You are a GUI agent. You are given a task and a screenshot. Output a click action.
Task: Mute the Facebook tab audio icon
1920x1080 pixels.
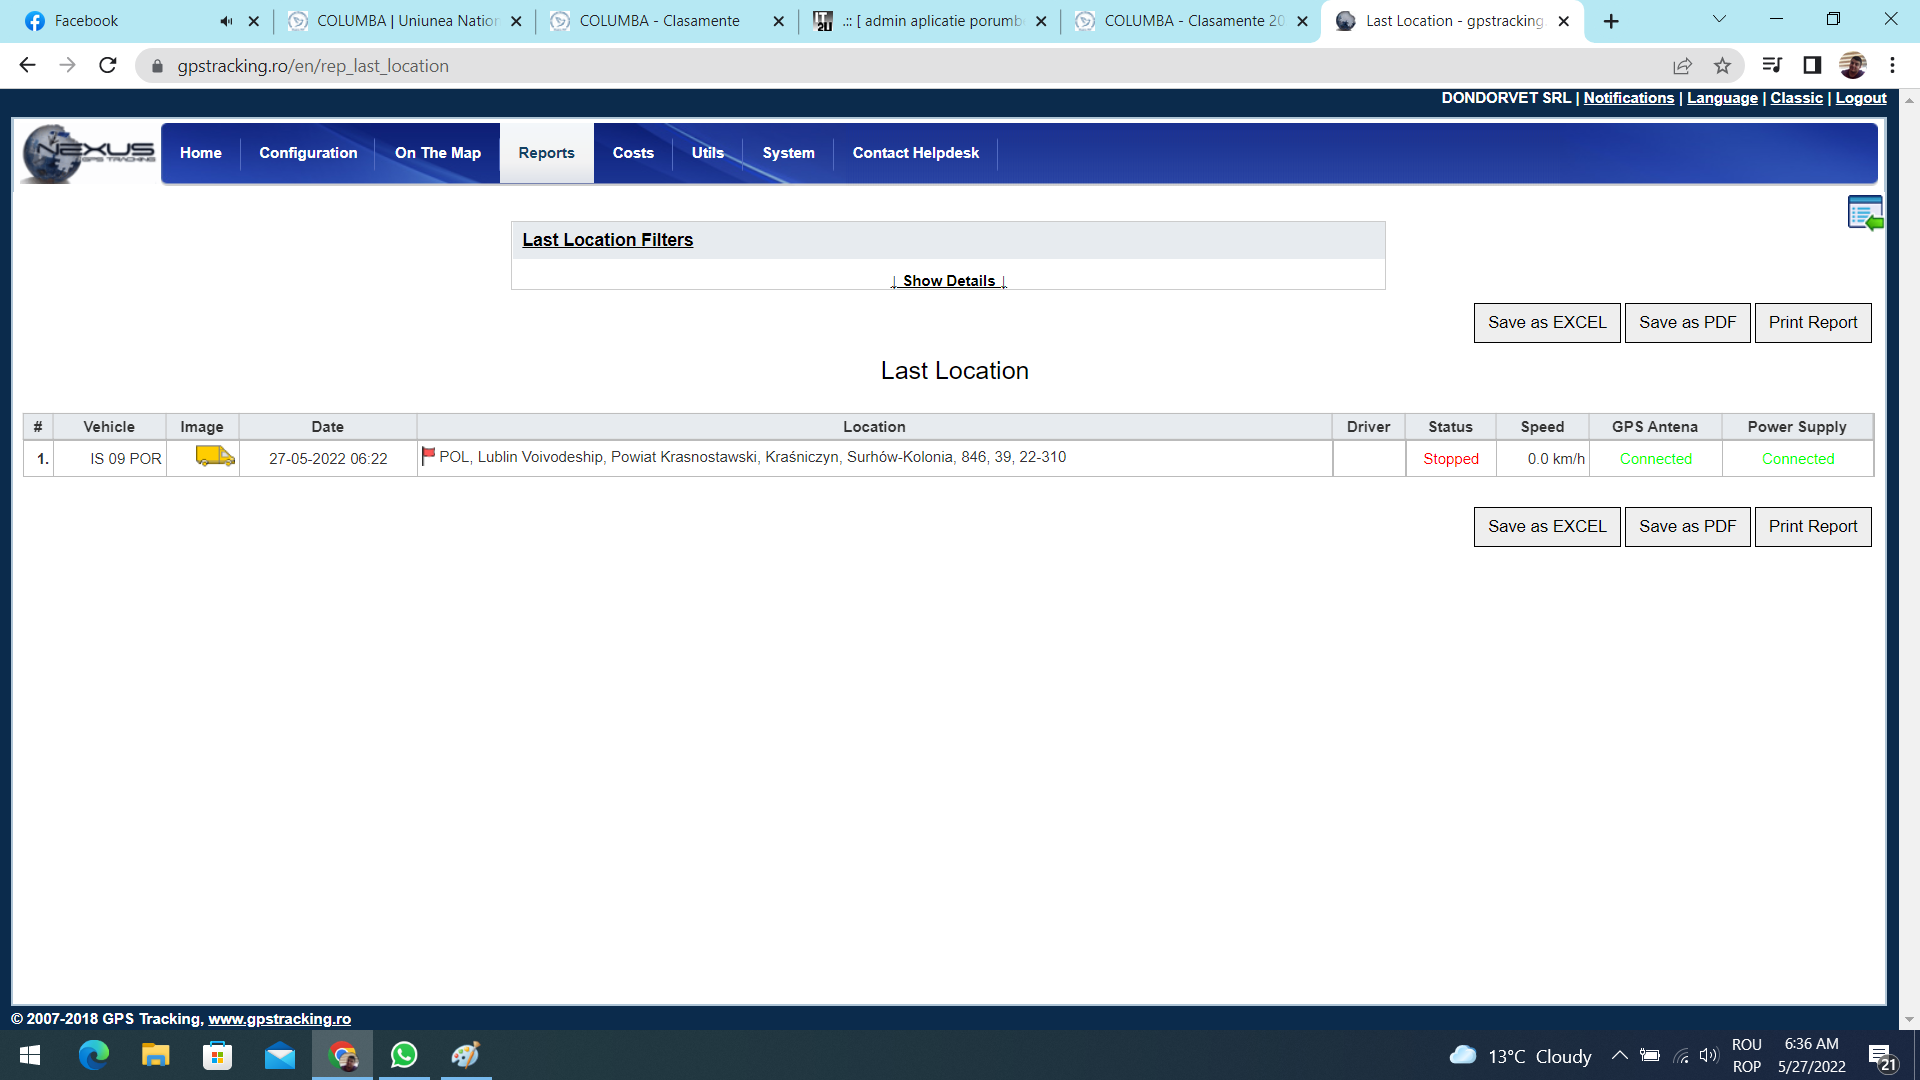coord(226,21)
